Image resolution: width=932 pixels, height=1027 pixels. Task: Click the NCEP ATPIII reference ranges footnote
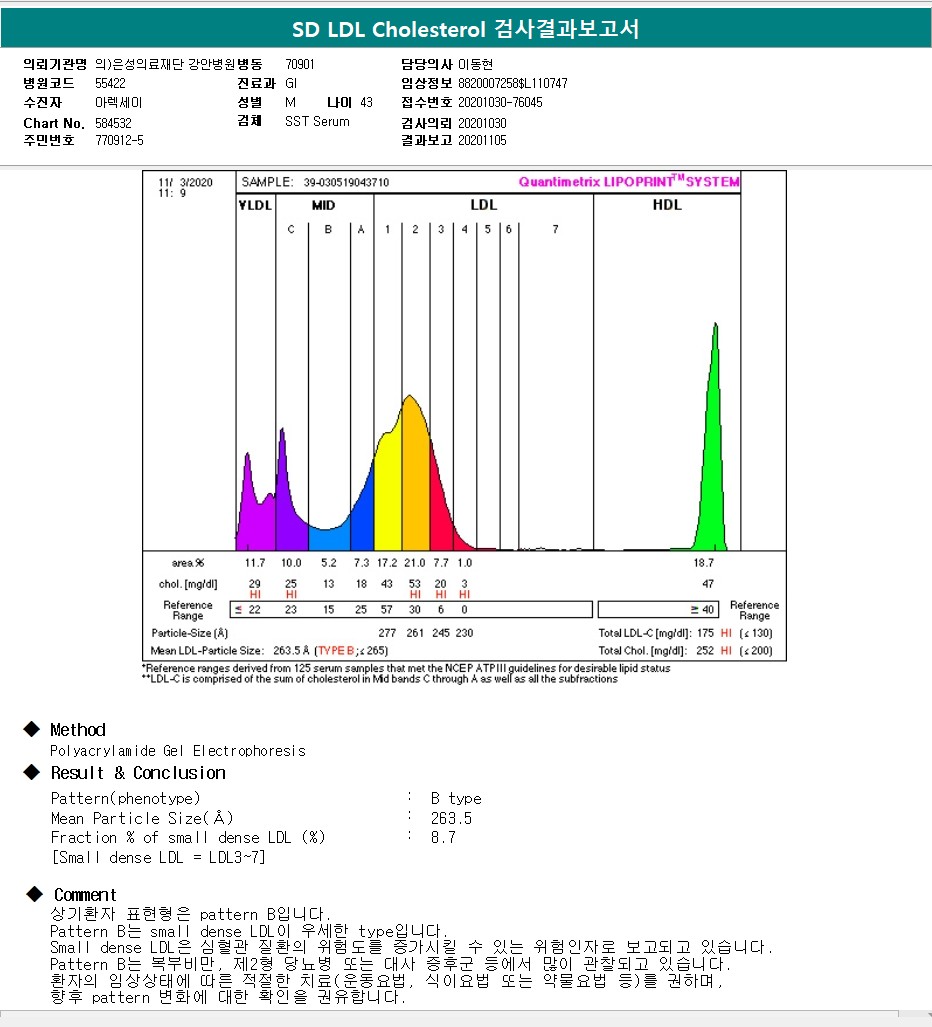point(406,668)
